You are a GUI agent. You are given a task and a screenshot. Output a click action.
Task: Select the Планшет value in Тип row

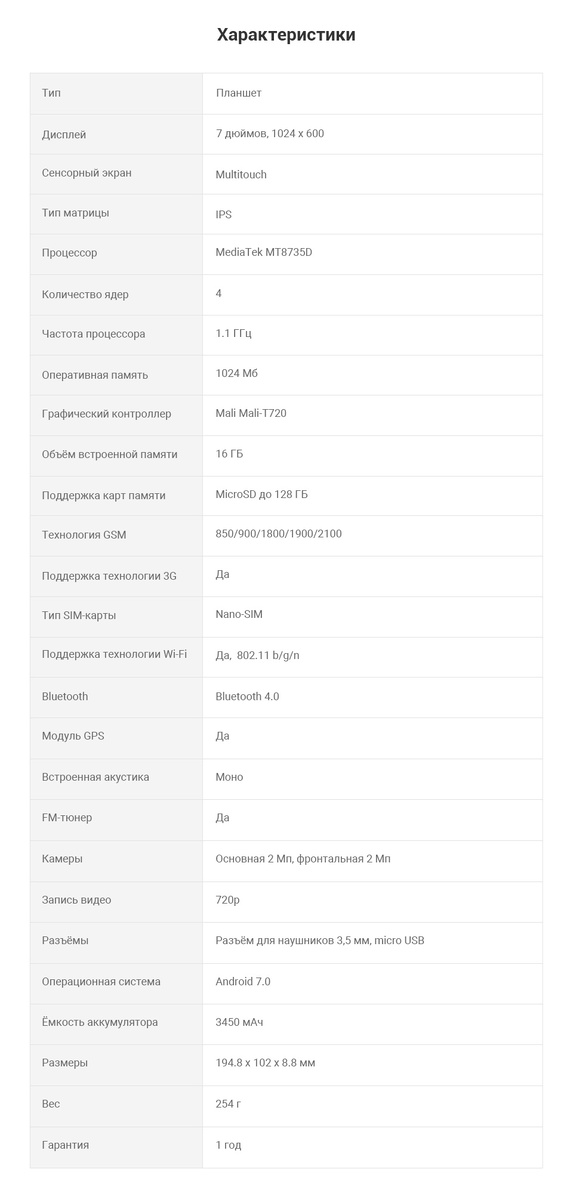pos(239,93)
